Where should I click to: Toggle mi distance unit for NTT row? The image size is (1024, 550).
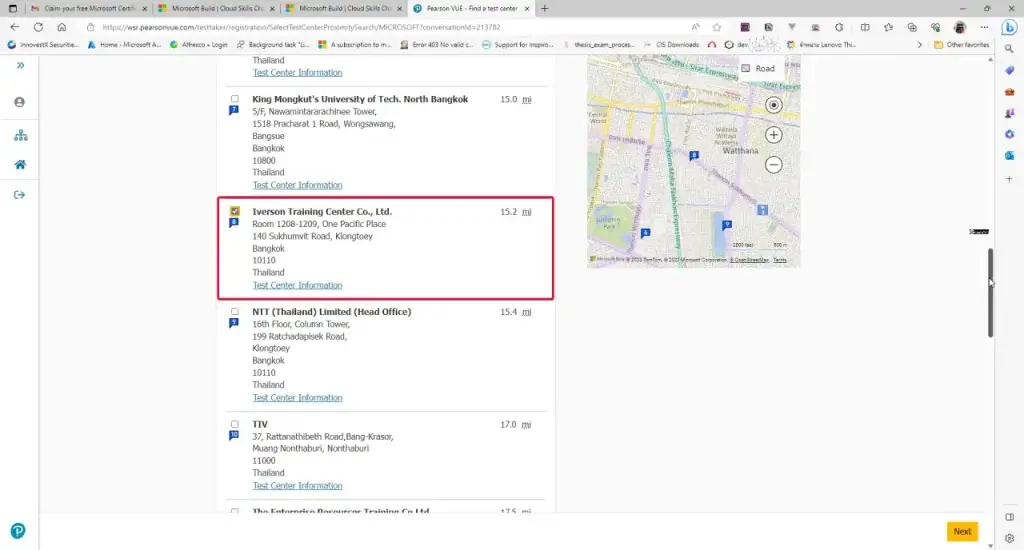point(526,312)
